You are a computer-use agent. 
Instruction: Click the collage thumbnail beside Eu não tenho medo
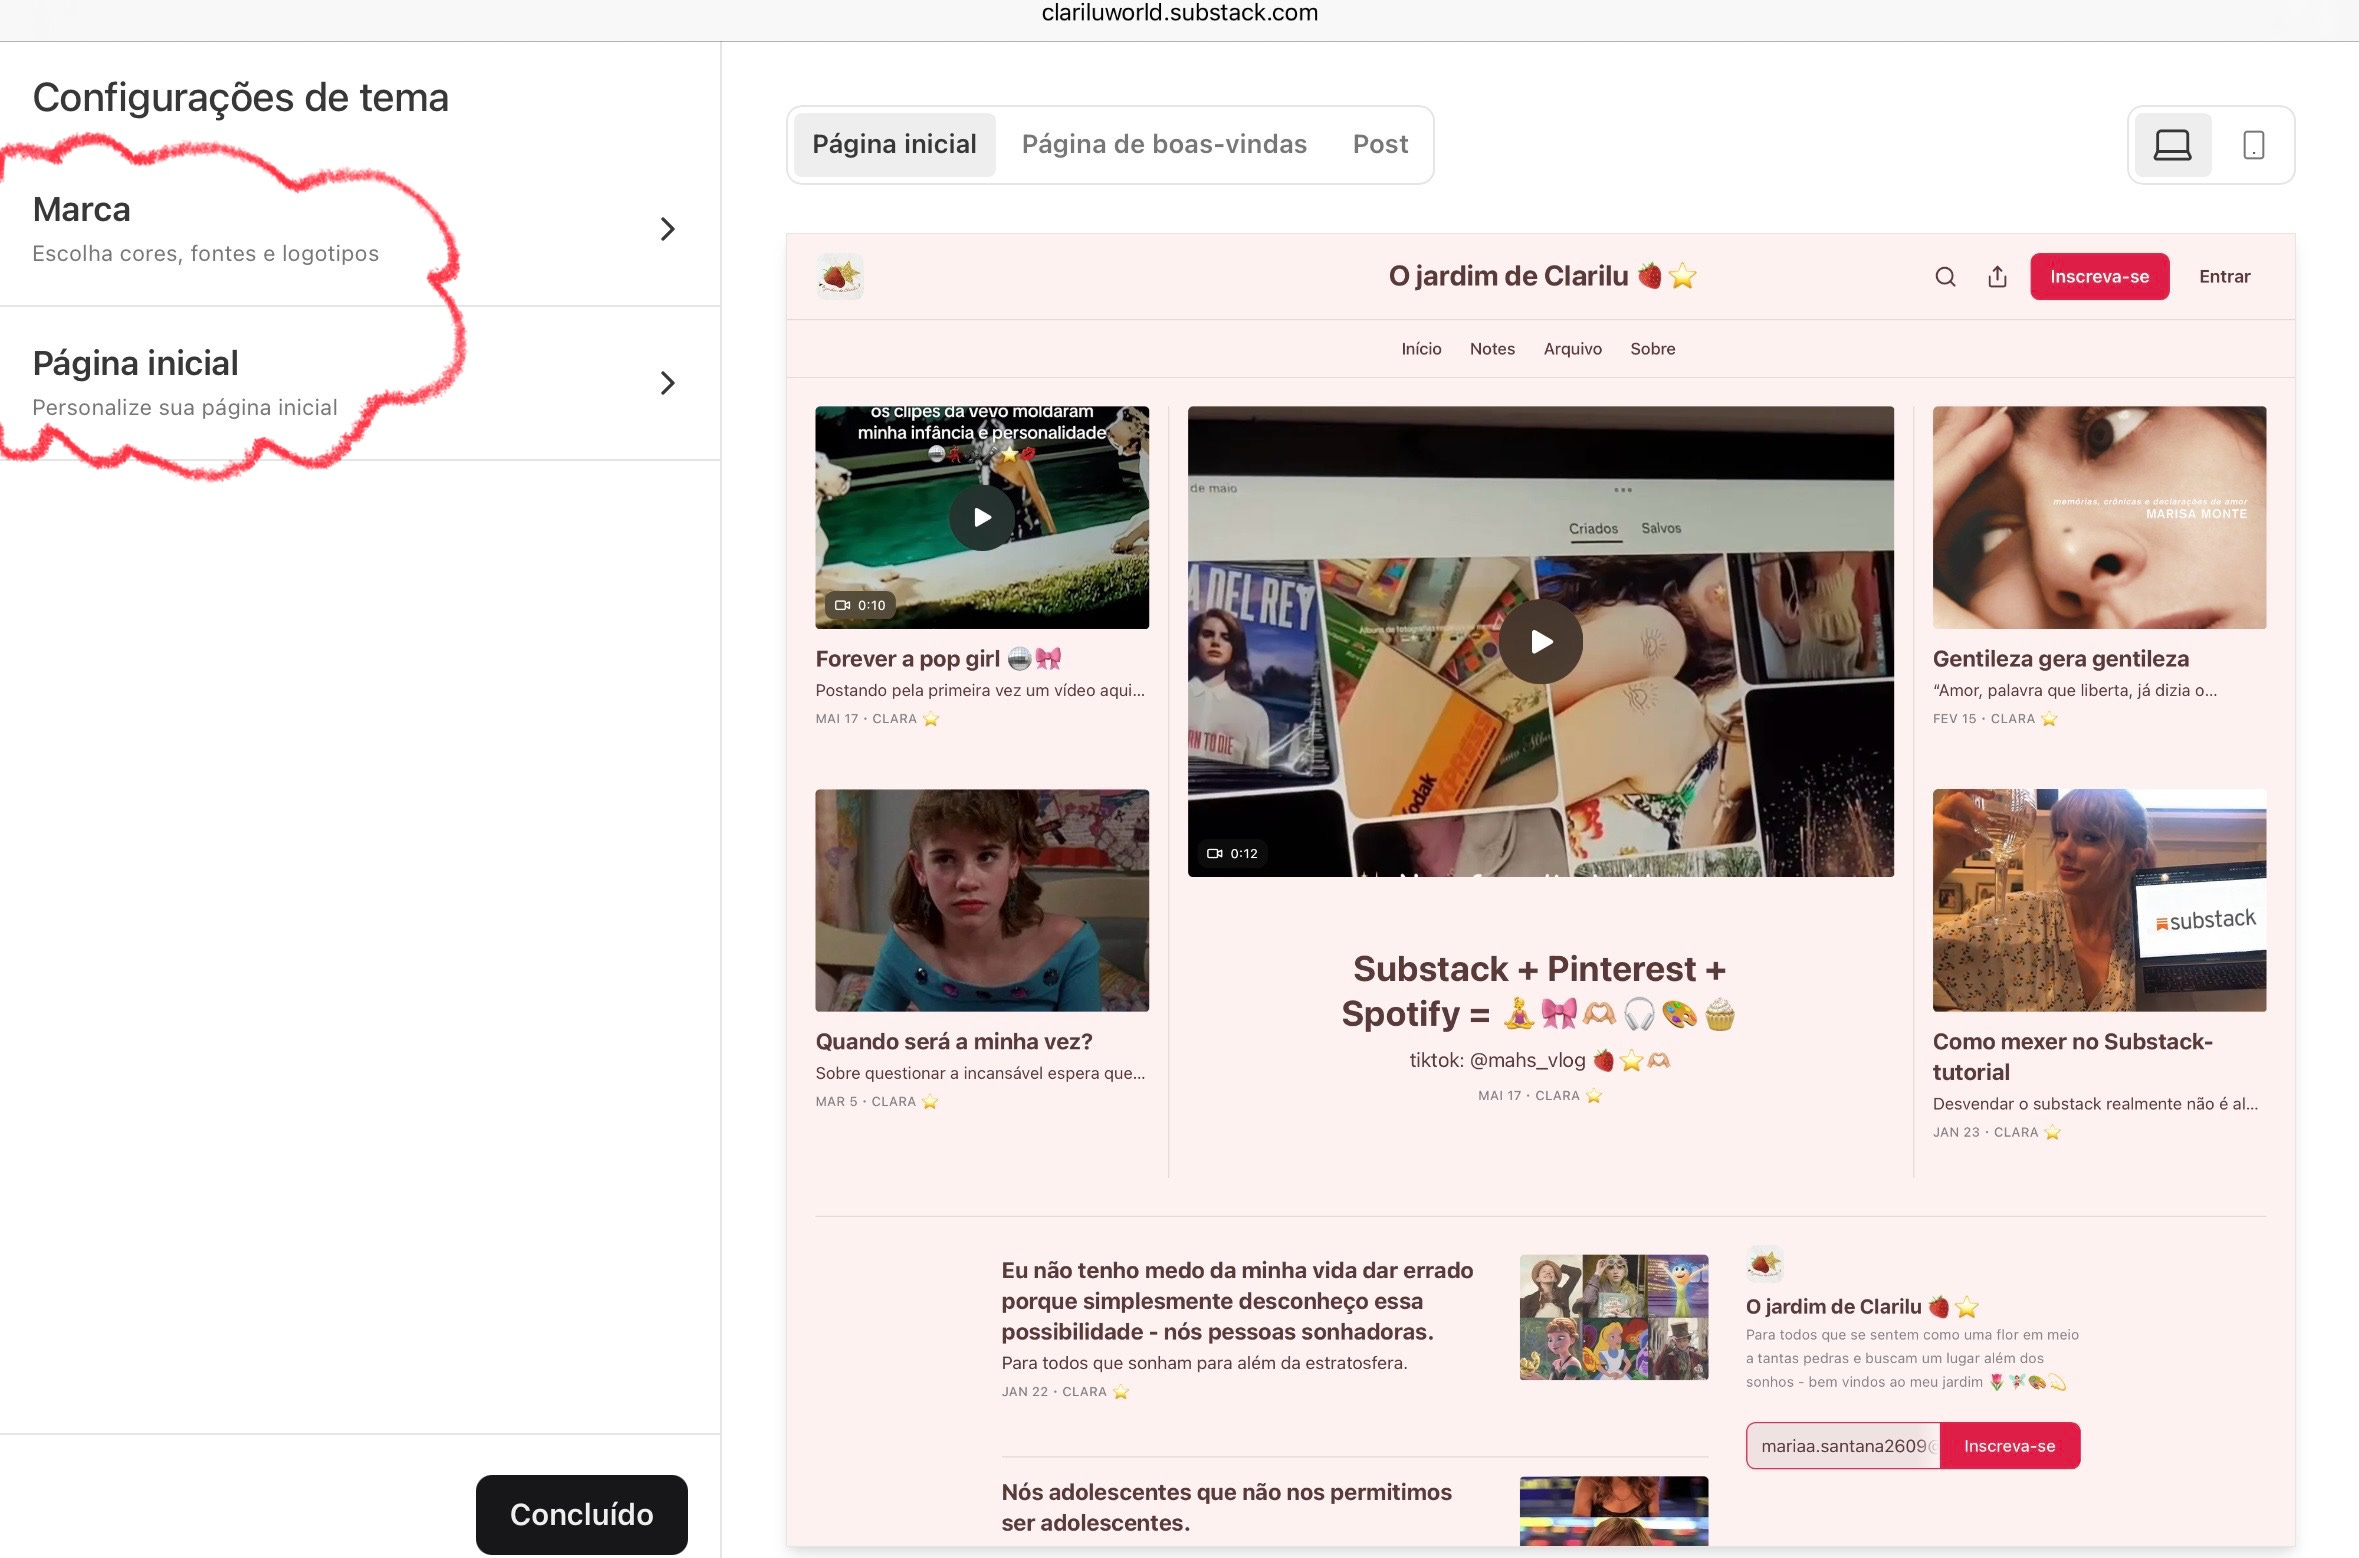(1614, 1317)
